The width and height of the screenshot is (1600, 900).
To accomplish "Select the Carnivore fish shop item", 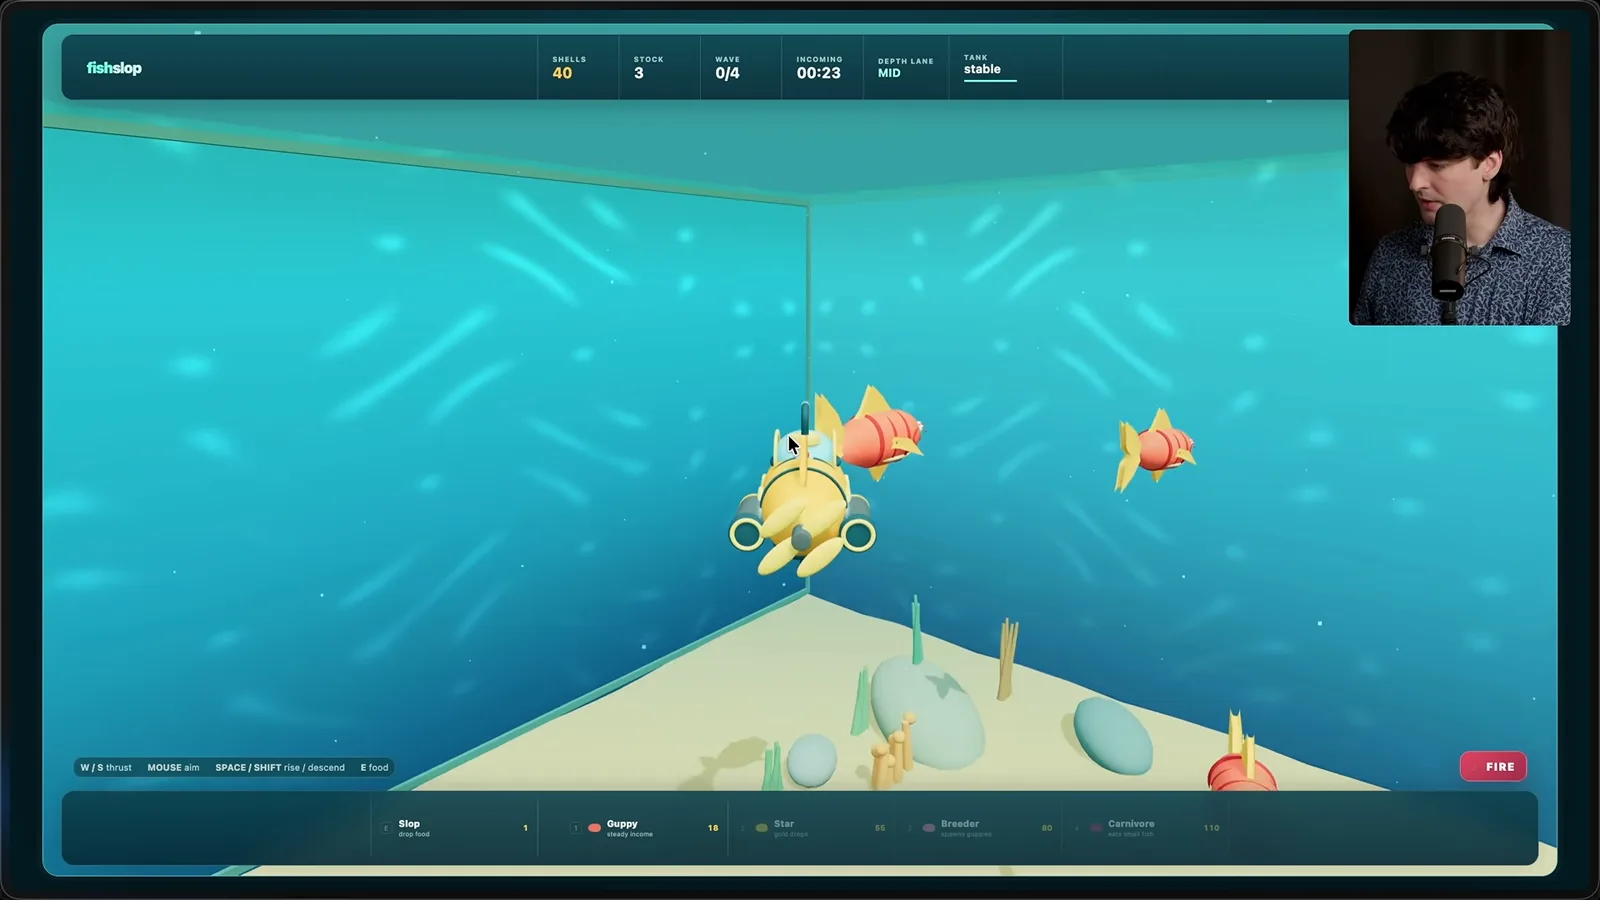I will click(x=1146, y=828).
